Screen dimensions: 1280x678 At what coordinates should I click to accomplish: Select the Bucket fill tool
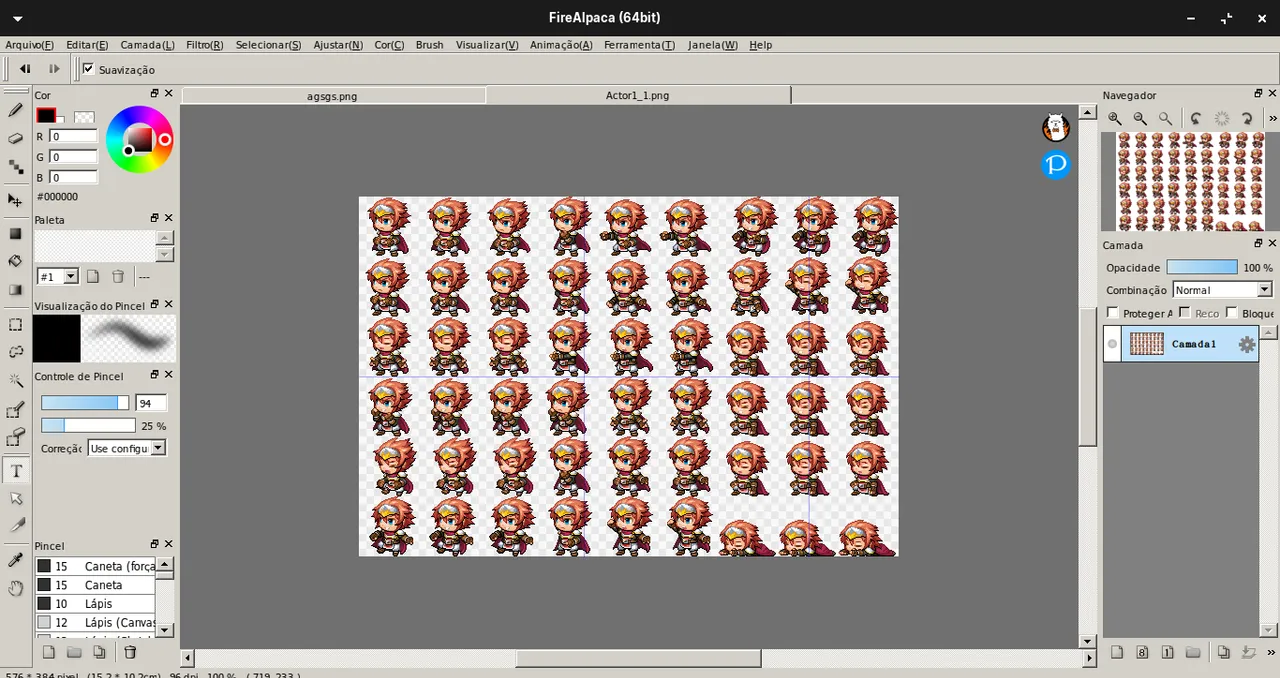coord(15,261)
